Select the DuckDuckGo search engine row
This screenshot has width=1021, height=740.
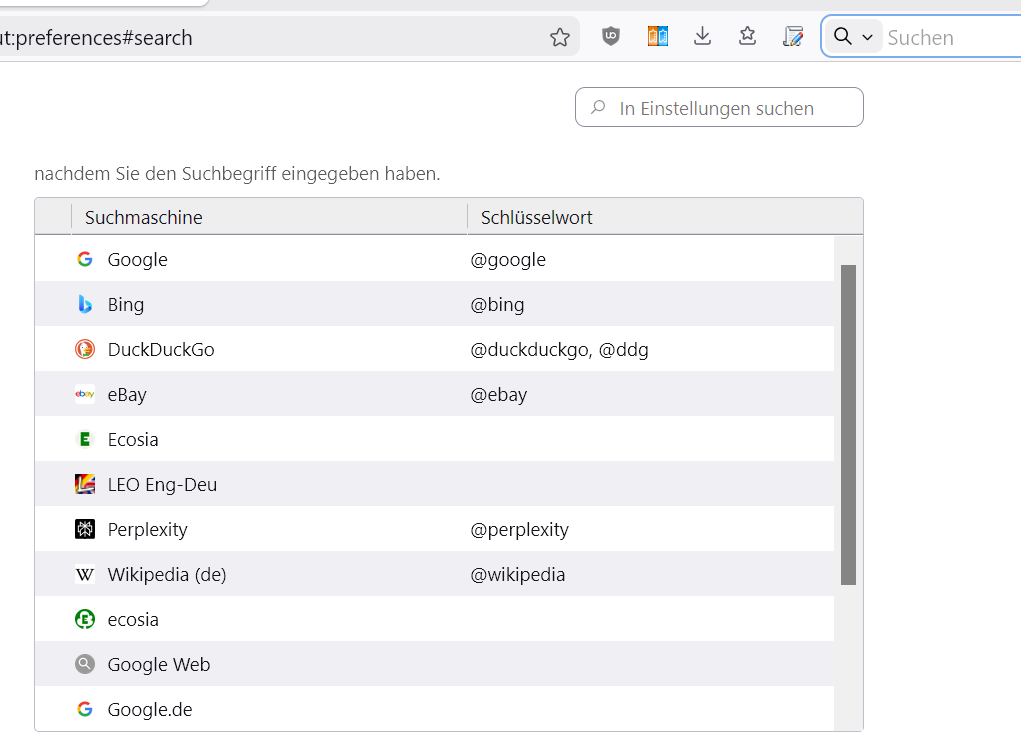(160, 349)
